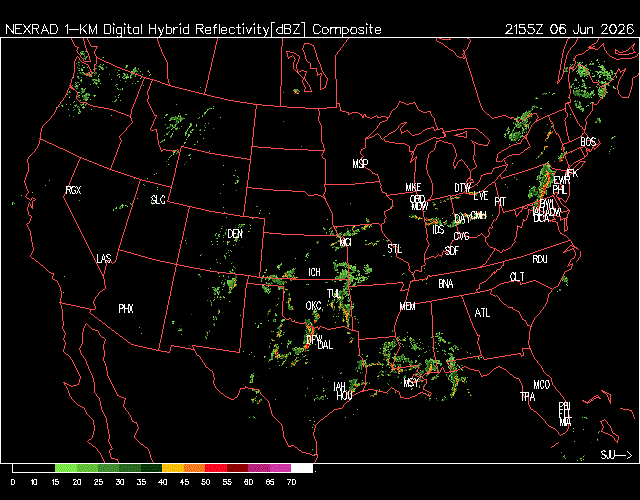640x500 pixels.
Task: Click the DTW airport label
Action: click(x=462, y=188)
